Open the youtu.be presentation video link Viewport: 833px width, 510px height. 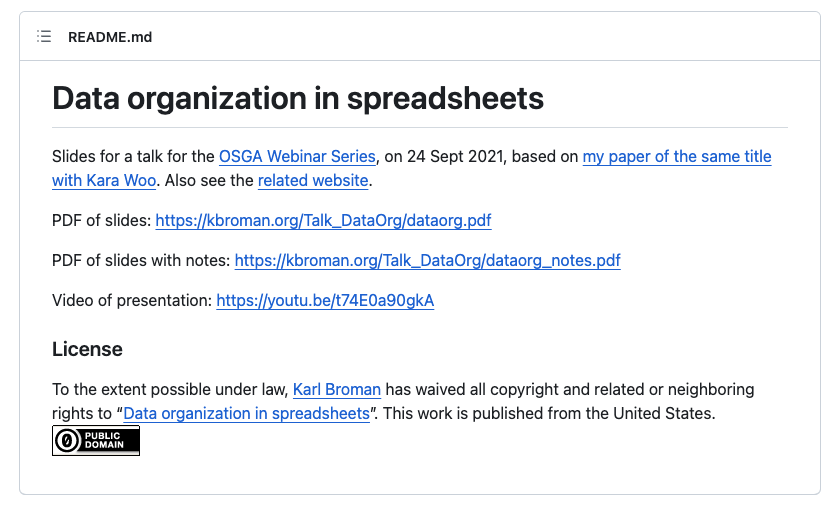pos(325,300)
